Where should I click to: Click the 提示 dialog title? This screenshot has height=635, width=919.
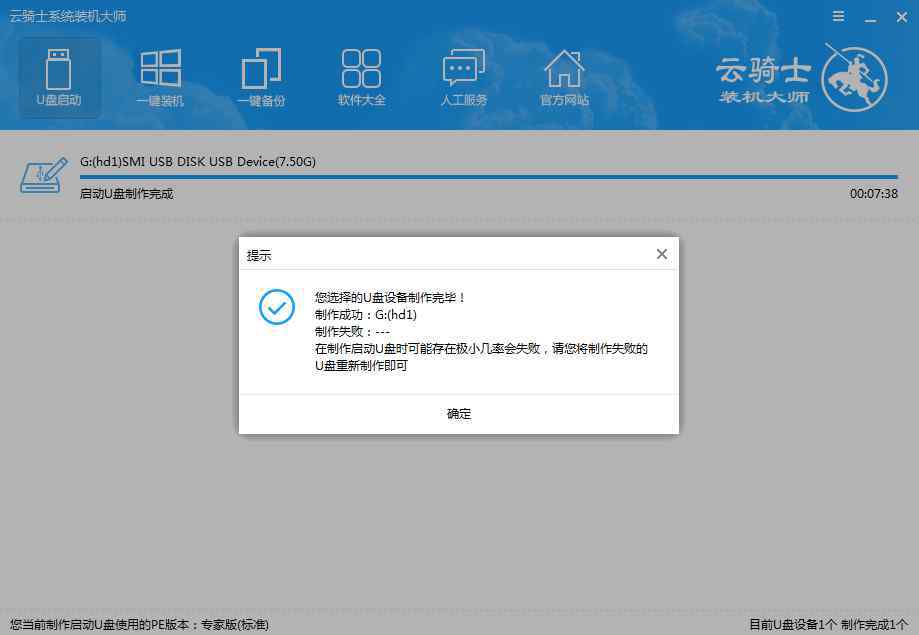click(x=259, y=255)
